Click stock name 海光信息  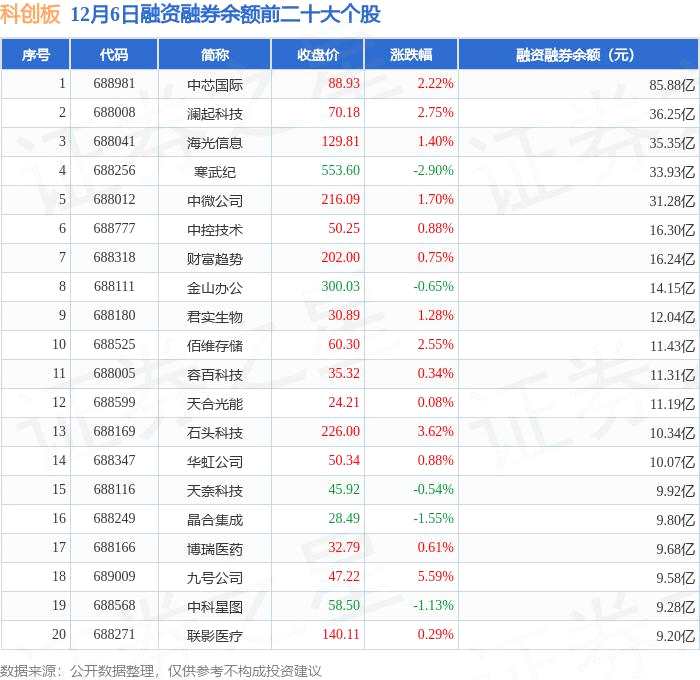tap(215, 143)
